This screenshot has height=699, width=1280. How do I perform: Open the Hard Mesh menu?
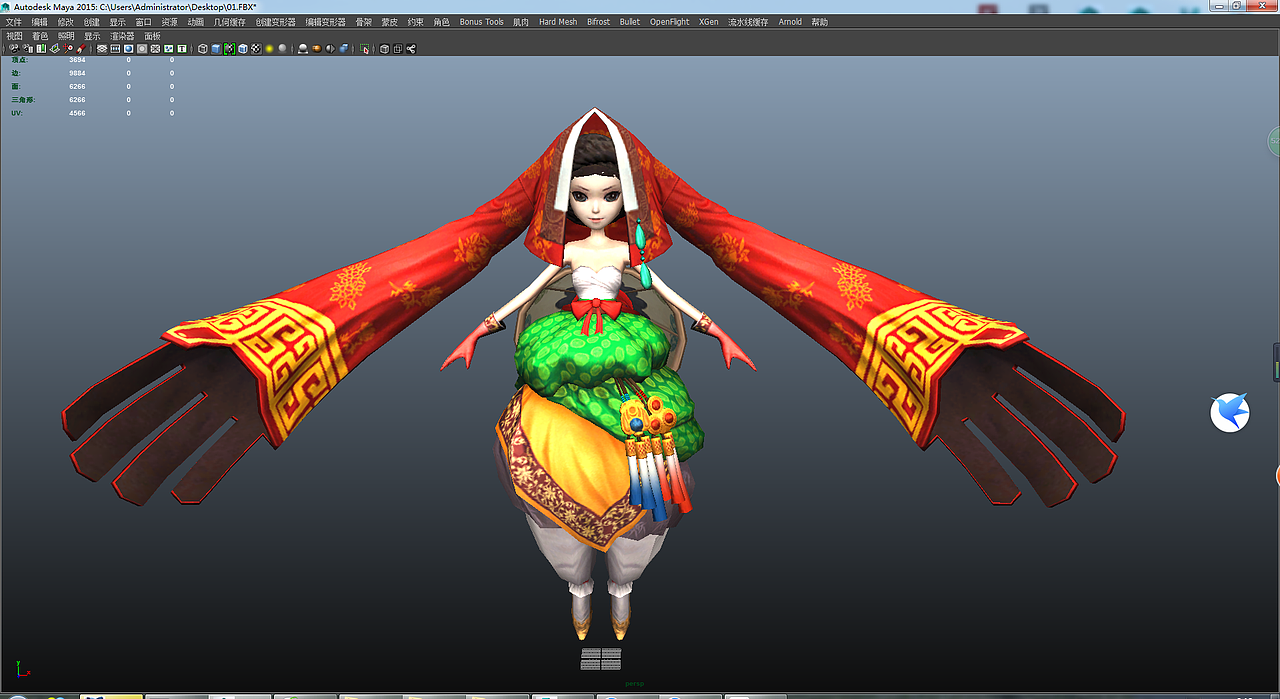[x=558, y=22]
